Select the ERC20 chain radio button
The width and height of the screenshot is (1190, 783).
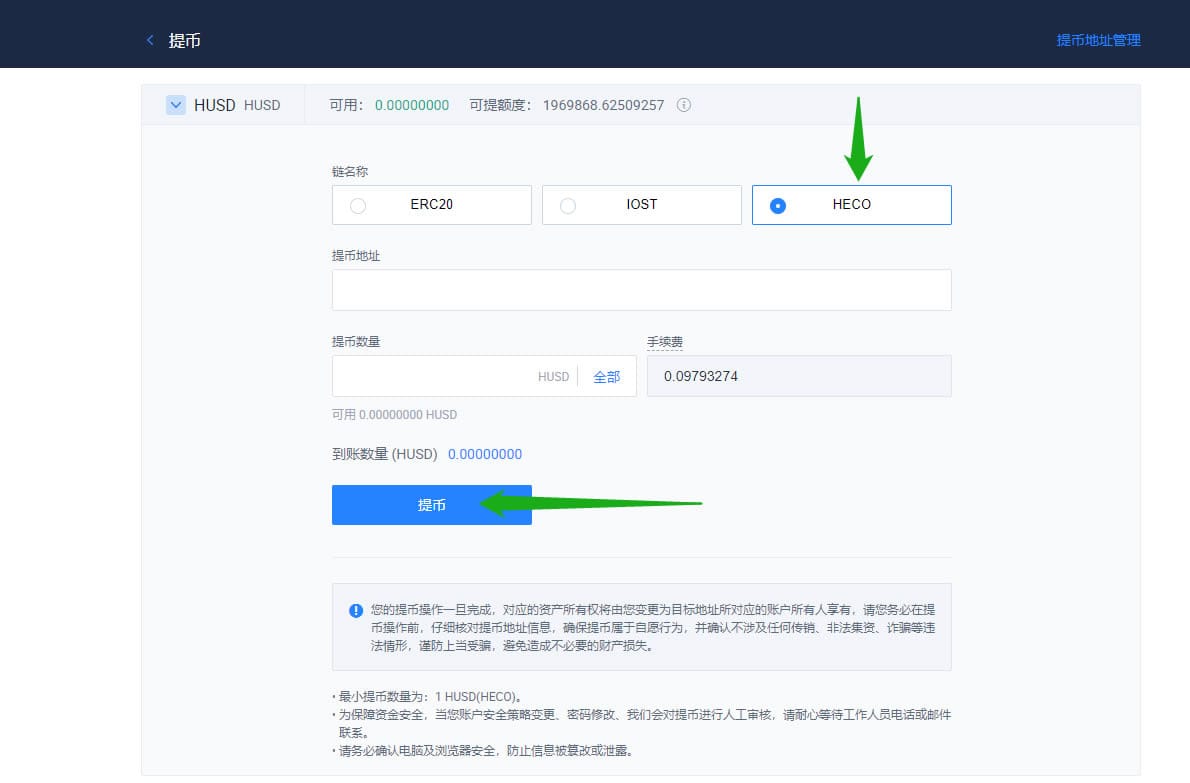point(358,205)
